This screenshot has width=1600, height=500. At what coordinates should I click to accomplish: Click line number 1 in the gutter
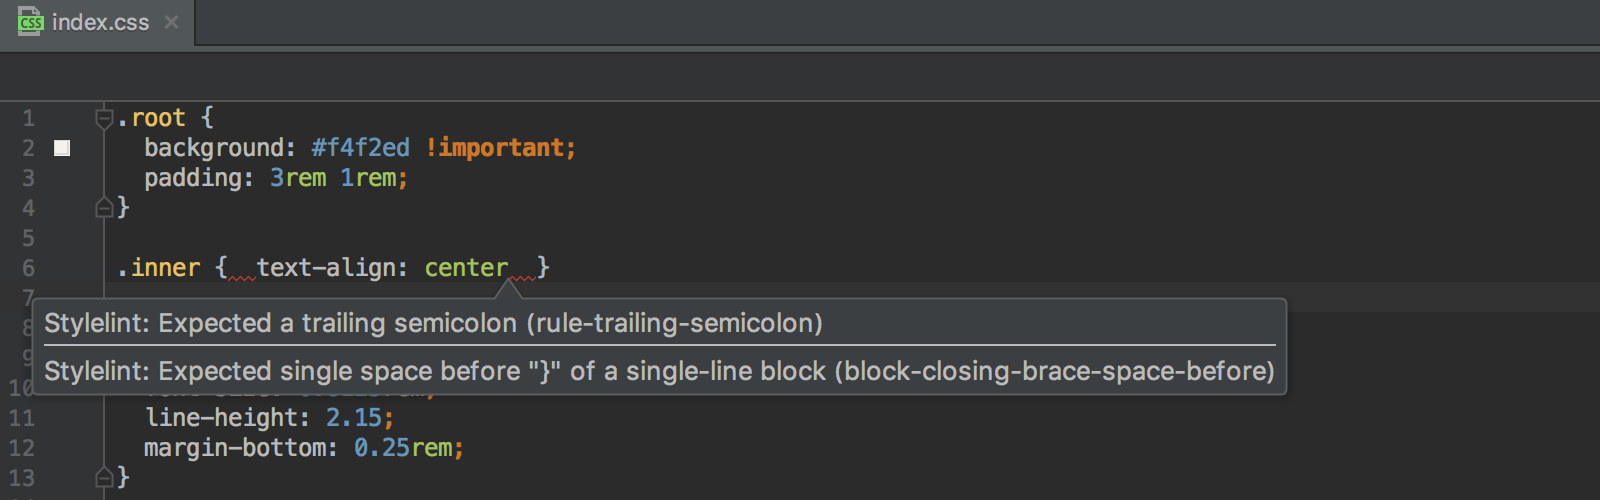point(28,118)
